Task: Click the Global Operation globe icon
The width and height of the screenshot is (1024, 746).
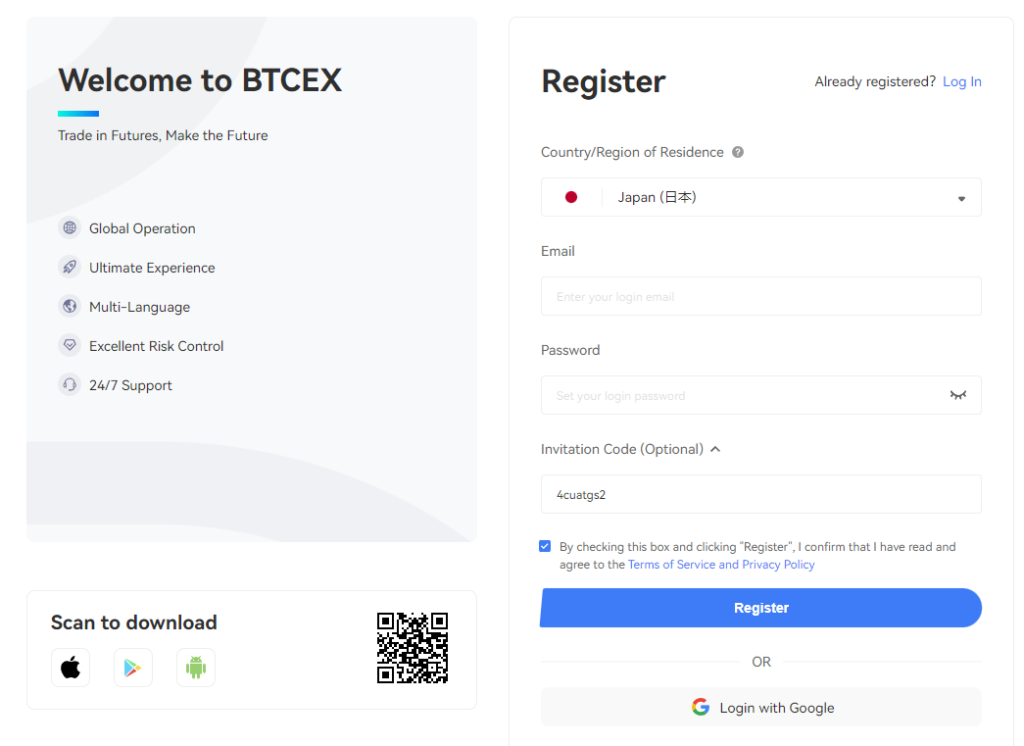Action: pyautogui.click(x=70, y=228)
